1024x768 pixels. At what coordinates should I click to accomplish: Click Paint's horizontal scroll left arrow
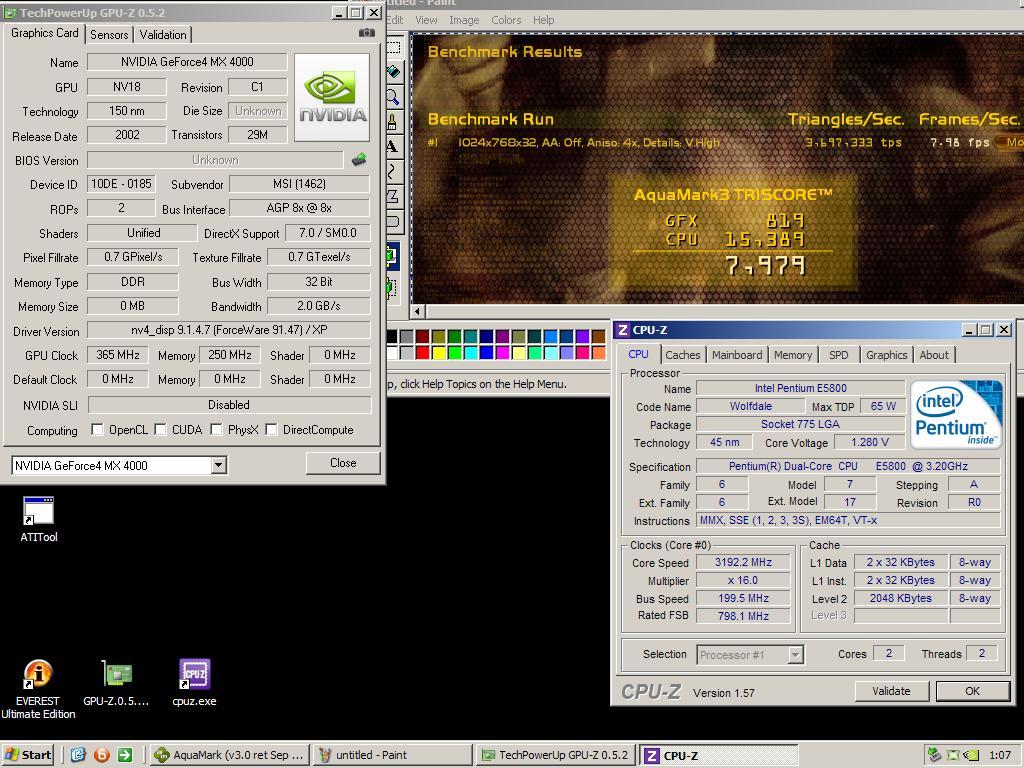point(417,311)
